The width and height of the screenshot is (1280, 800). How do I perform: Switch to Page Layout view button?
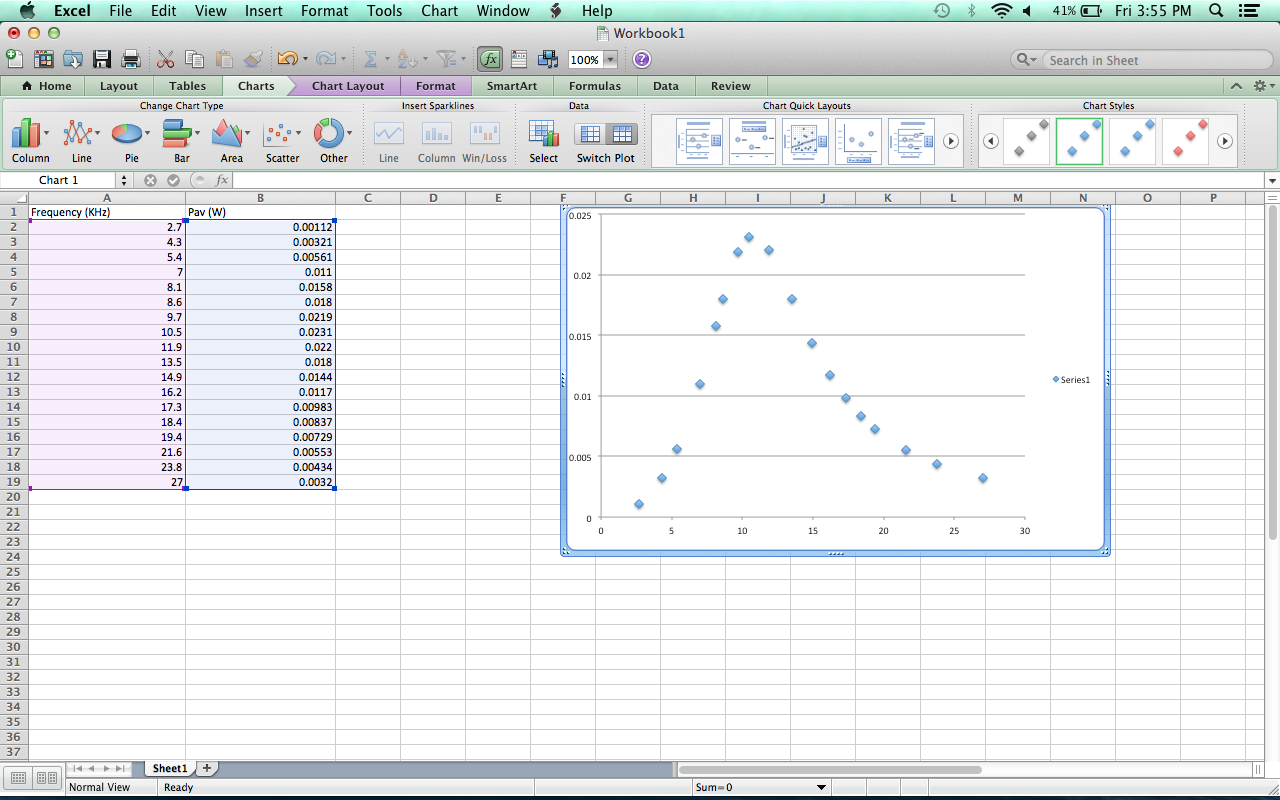click(x=46, y=778)
